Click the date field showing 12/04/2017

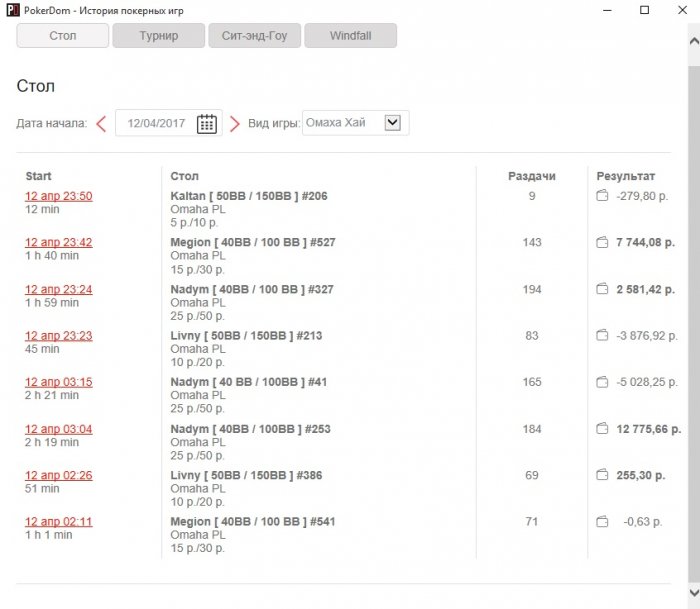coord(155,123)
